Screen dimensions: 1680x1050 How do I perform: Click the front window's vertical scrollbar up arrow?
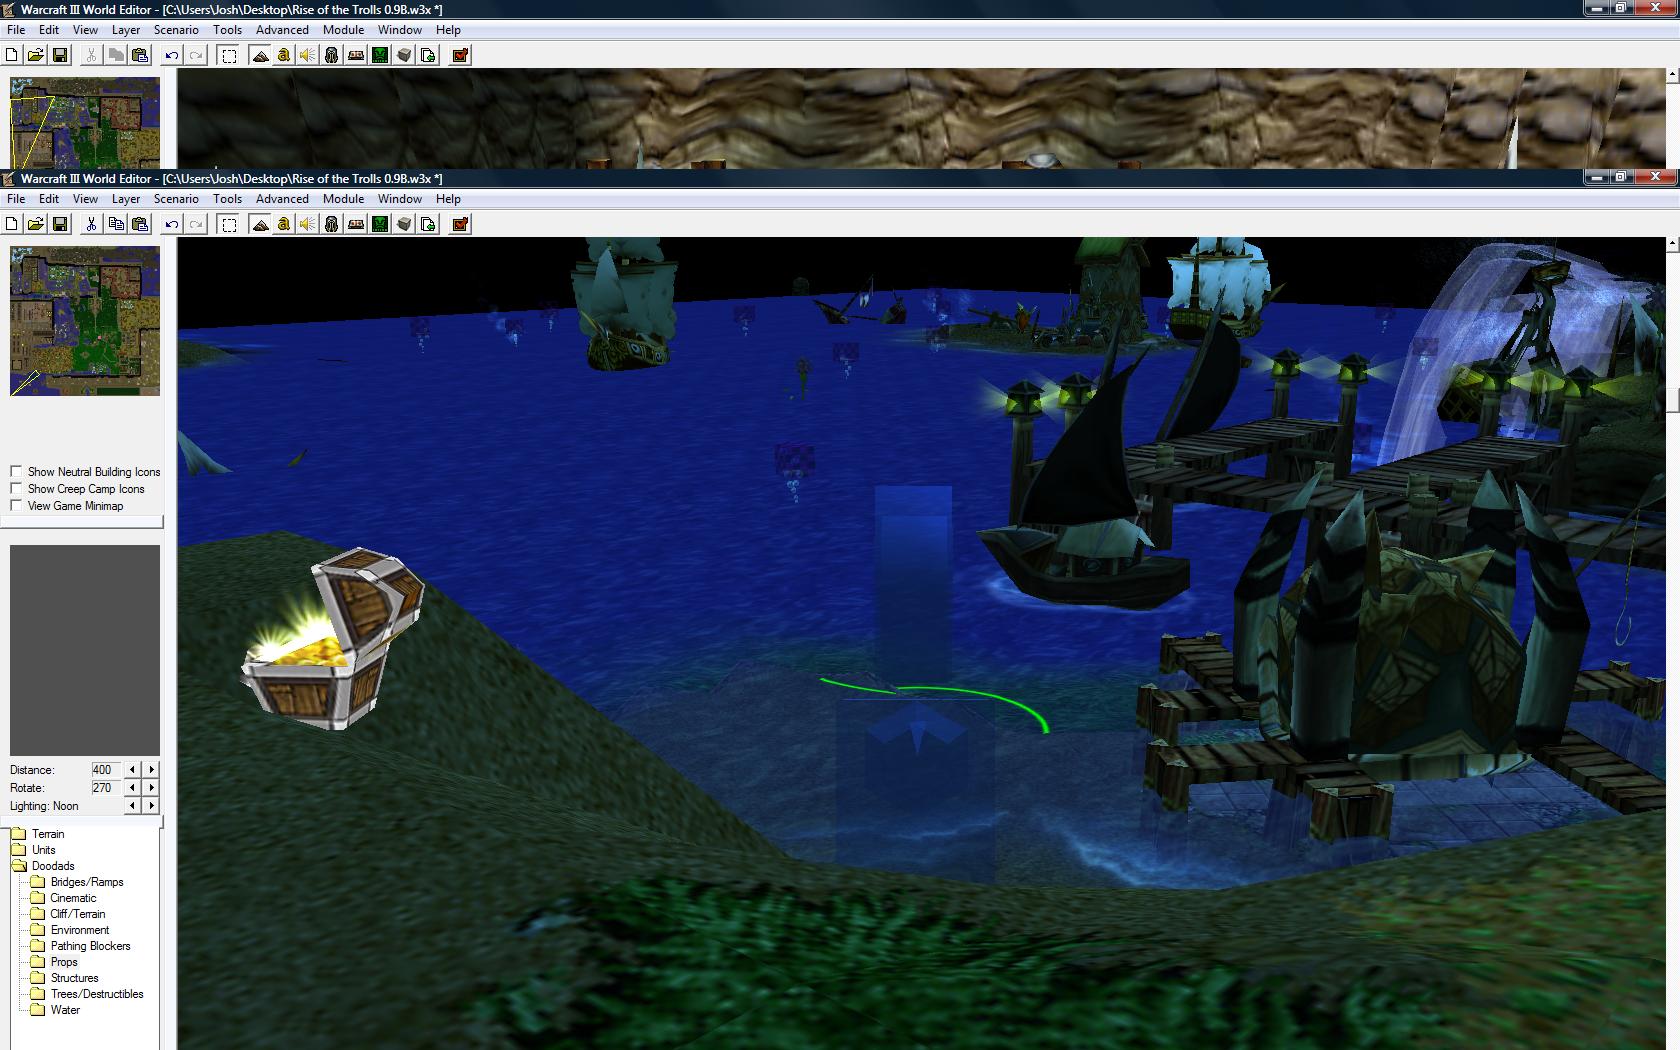1672,244
